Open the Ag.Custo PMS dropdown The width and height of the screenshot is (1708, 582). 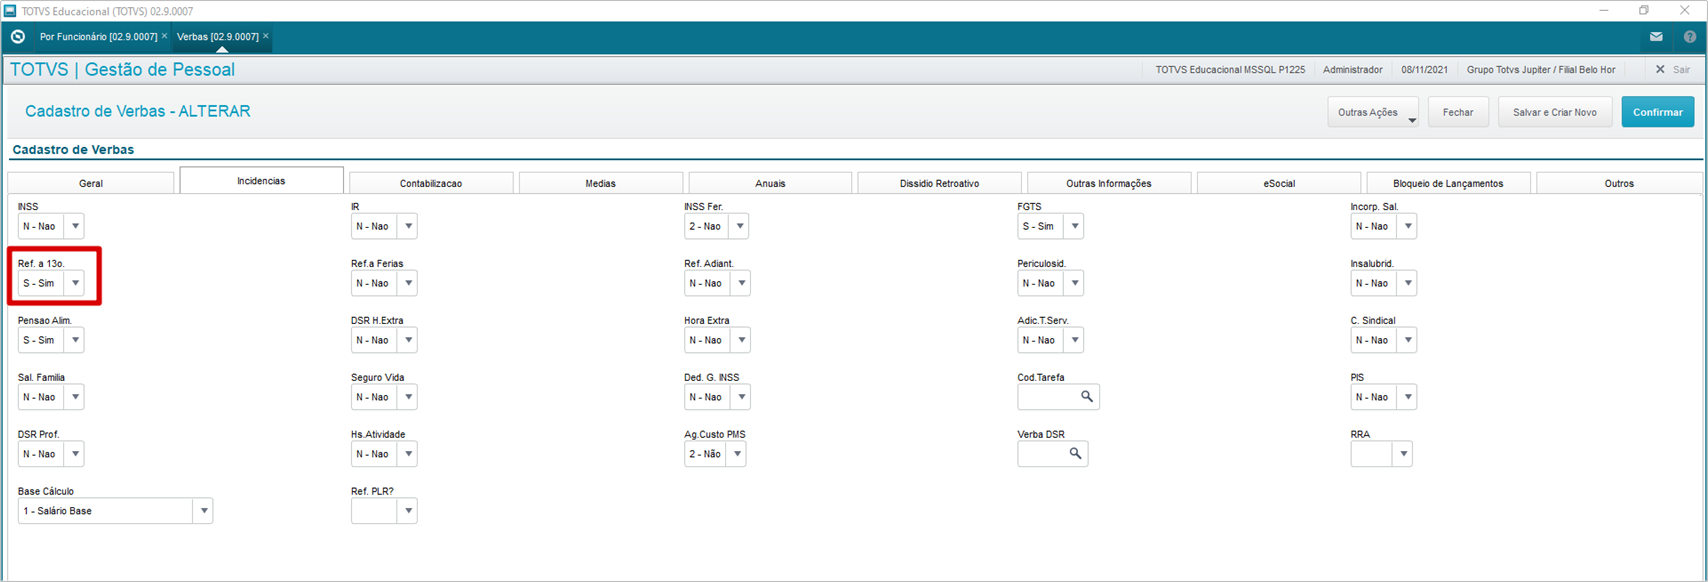click(x=715, y=454)
